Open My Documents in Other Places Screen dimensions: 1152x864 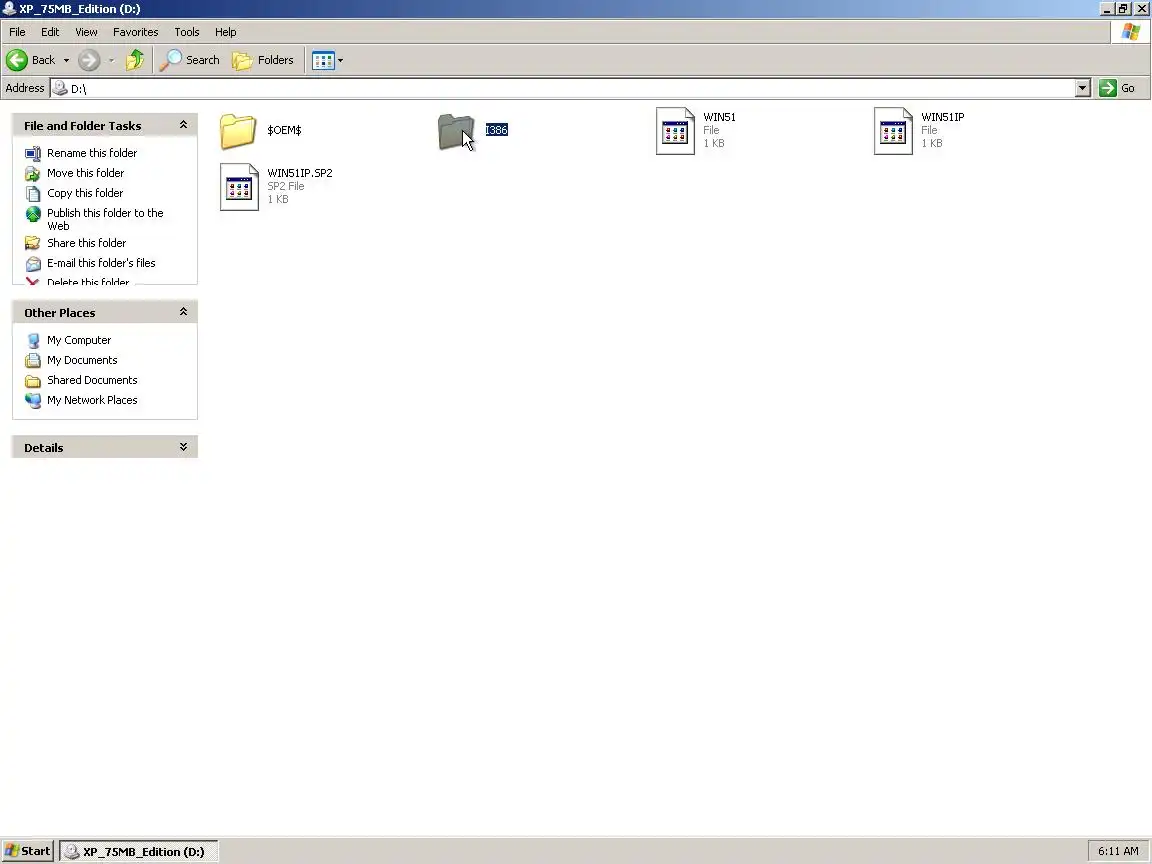pyautogui.click(x=82, y=360)
